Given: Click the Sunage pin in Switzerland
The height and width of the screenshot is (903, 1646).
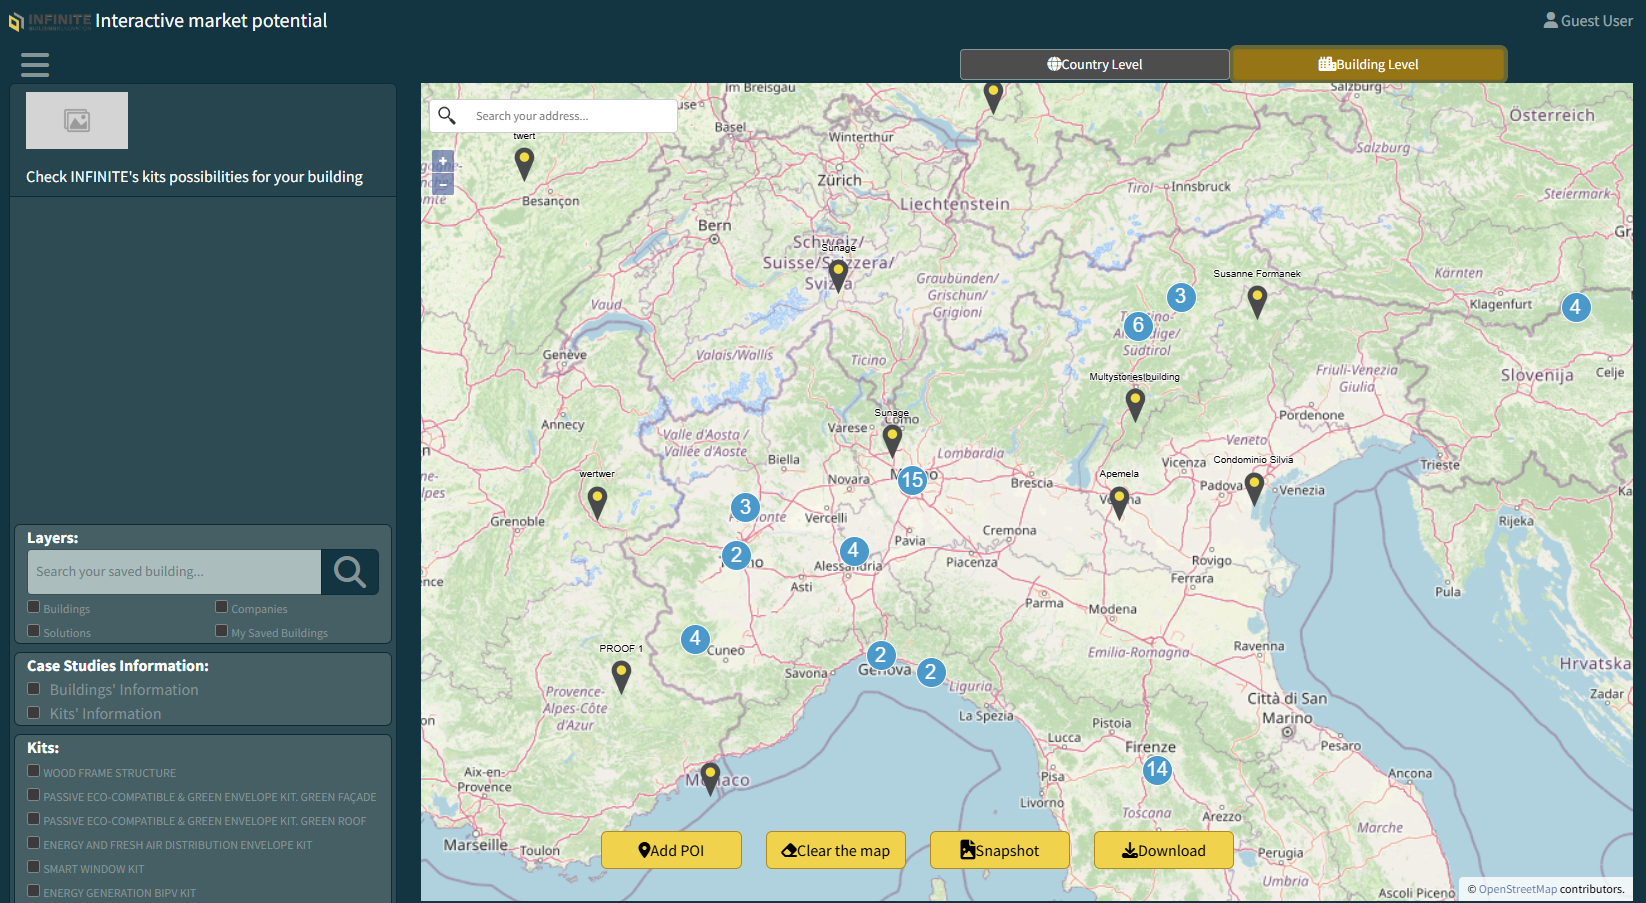Looking at the screenshot, I should coord(838,275).
